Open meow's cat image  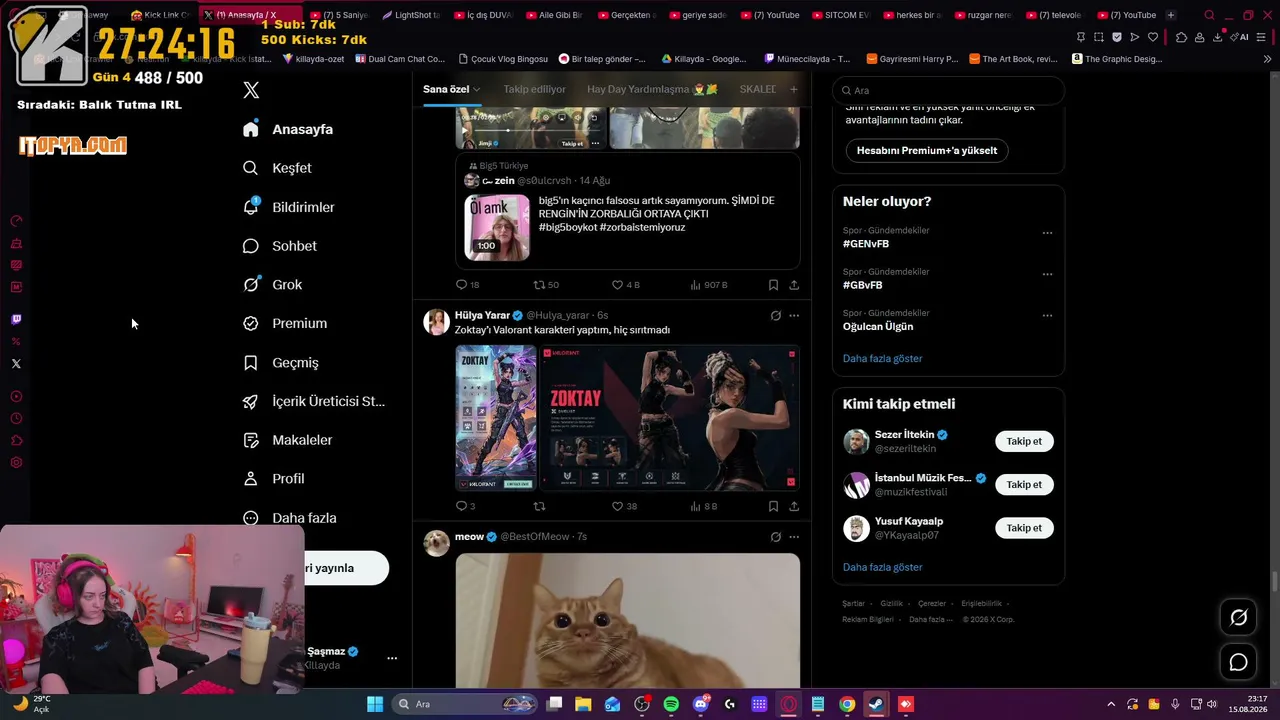628,621
